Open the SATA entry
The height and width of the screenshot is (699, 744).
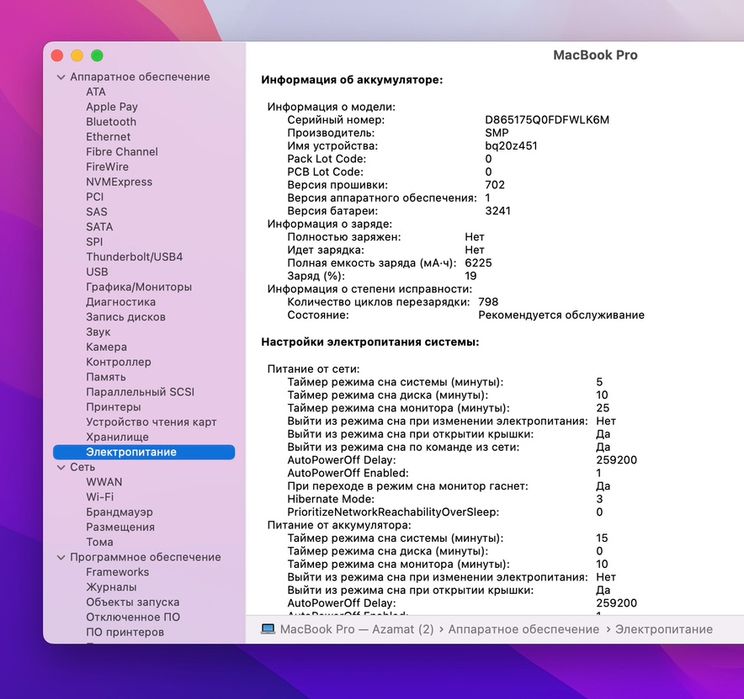(100, 227)
